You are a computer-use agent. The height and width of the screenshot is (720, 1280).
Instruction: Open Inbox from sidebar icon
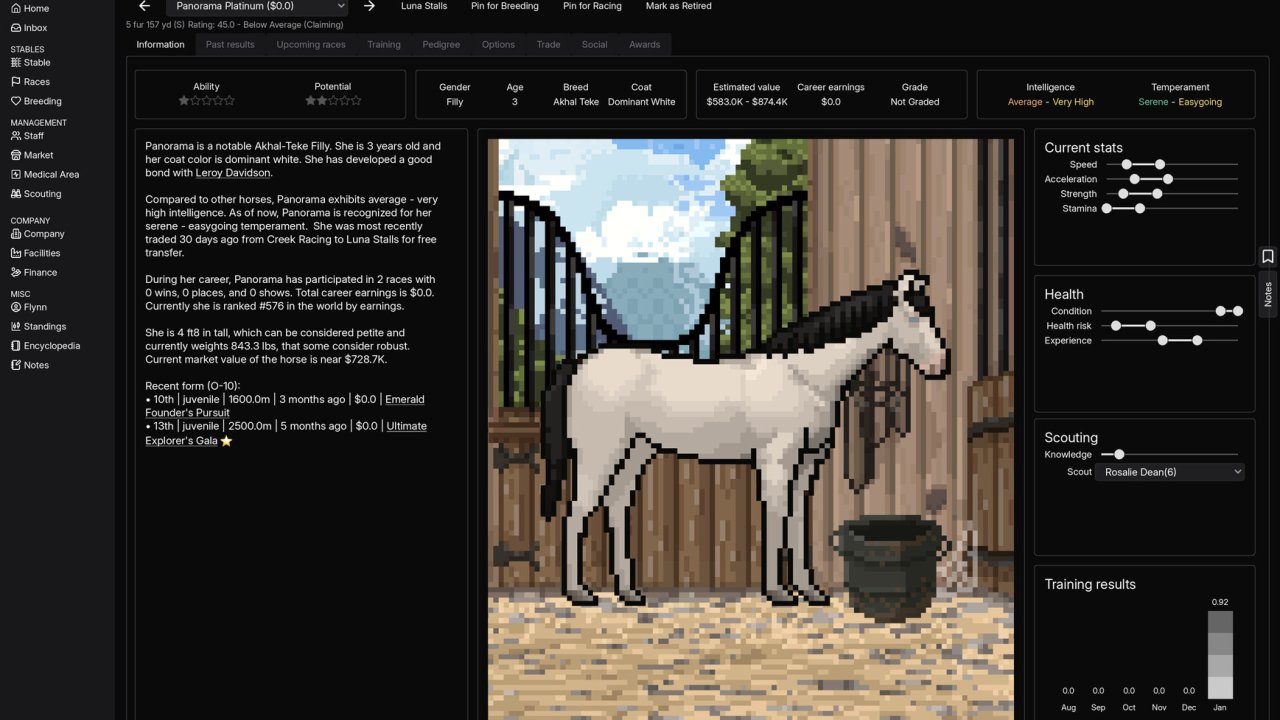click(16, 28)
